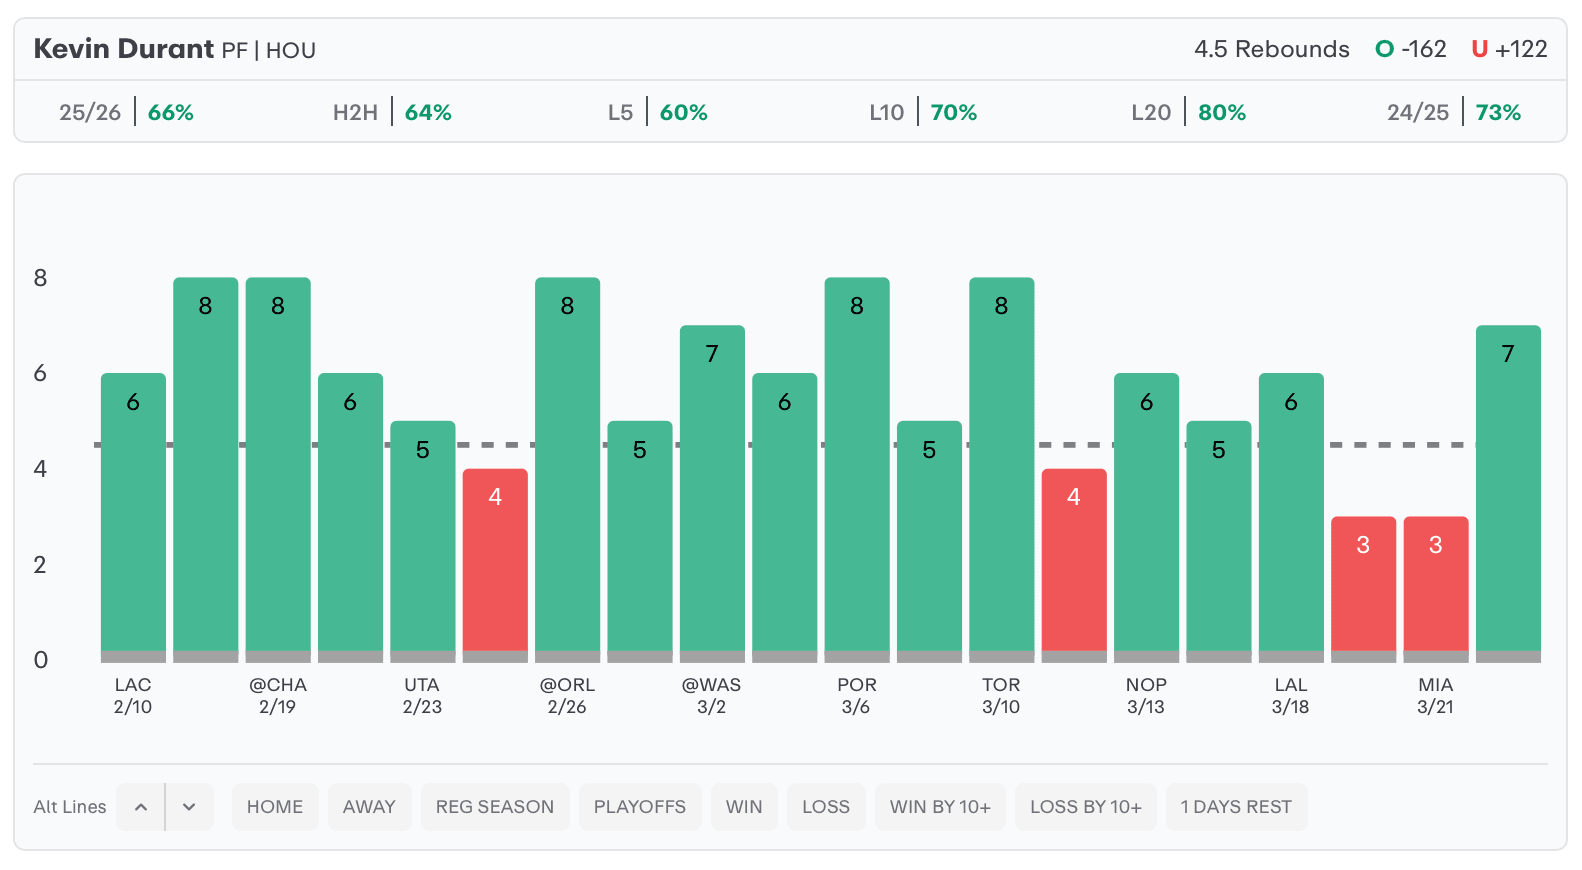
Task: Click the Kevin Durant player name
Action: [124, 49]
